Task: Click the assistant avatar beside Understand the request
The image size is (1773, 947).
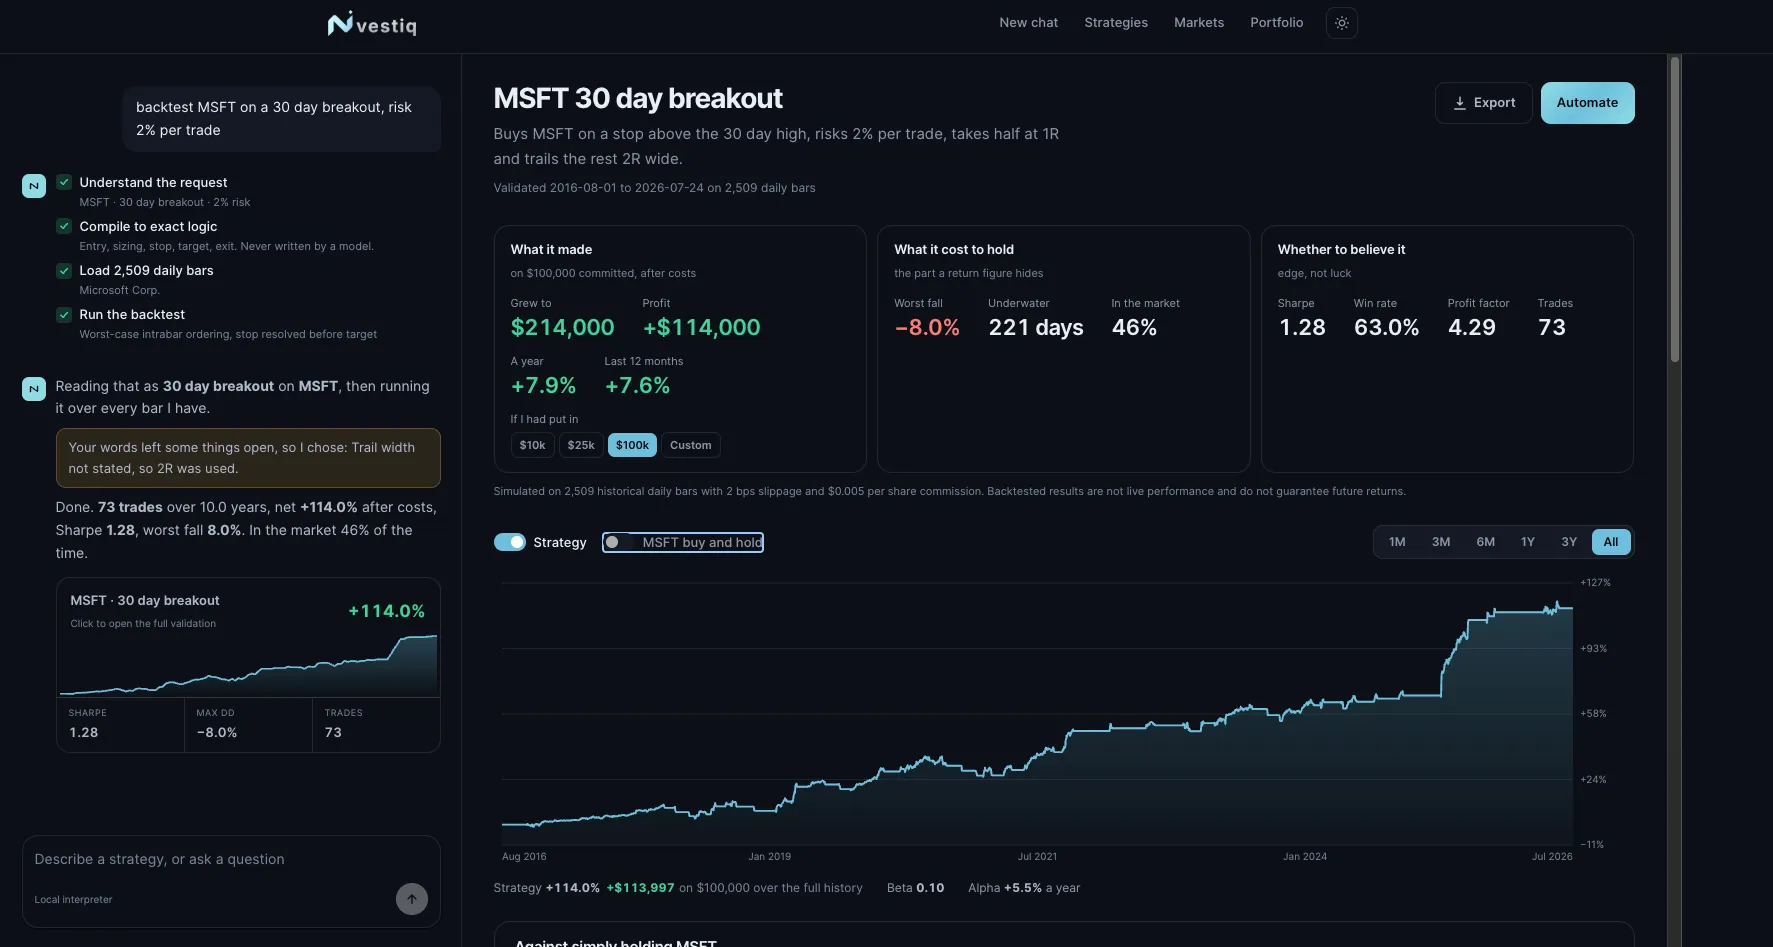Action: (x=34, y=186)
